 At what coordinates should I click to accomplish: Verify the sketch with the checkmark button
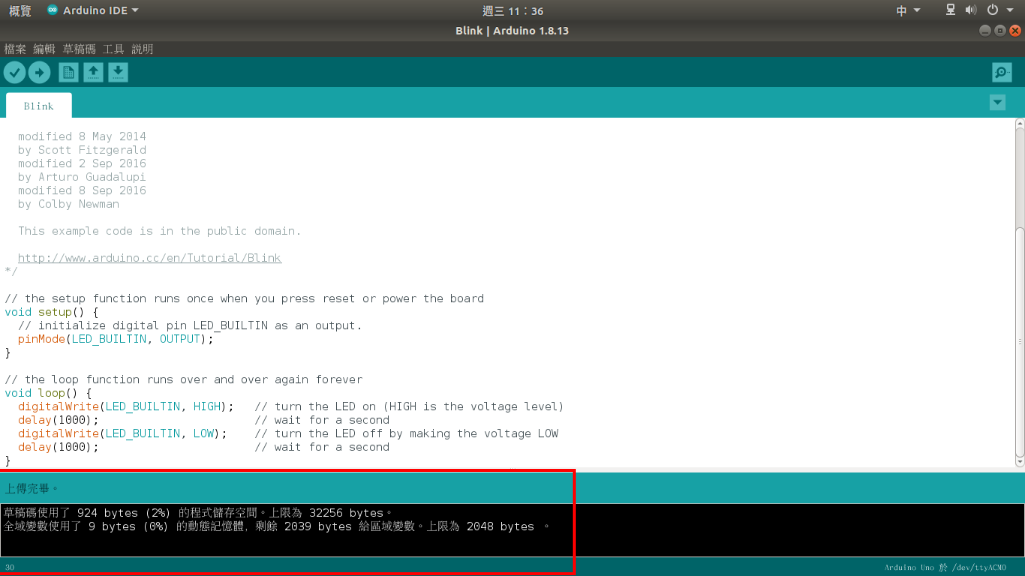(x=14, y=73)
